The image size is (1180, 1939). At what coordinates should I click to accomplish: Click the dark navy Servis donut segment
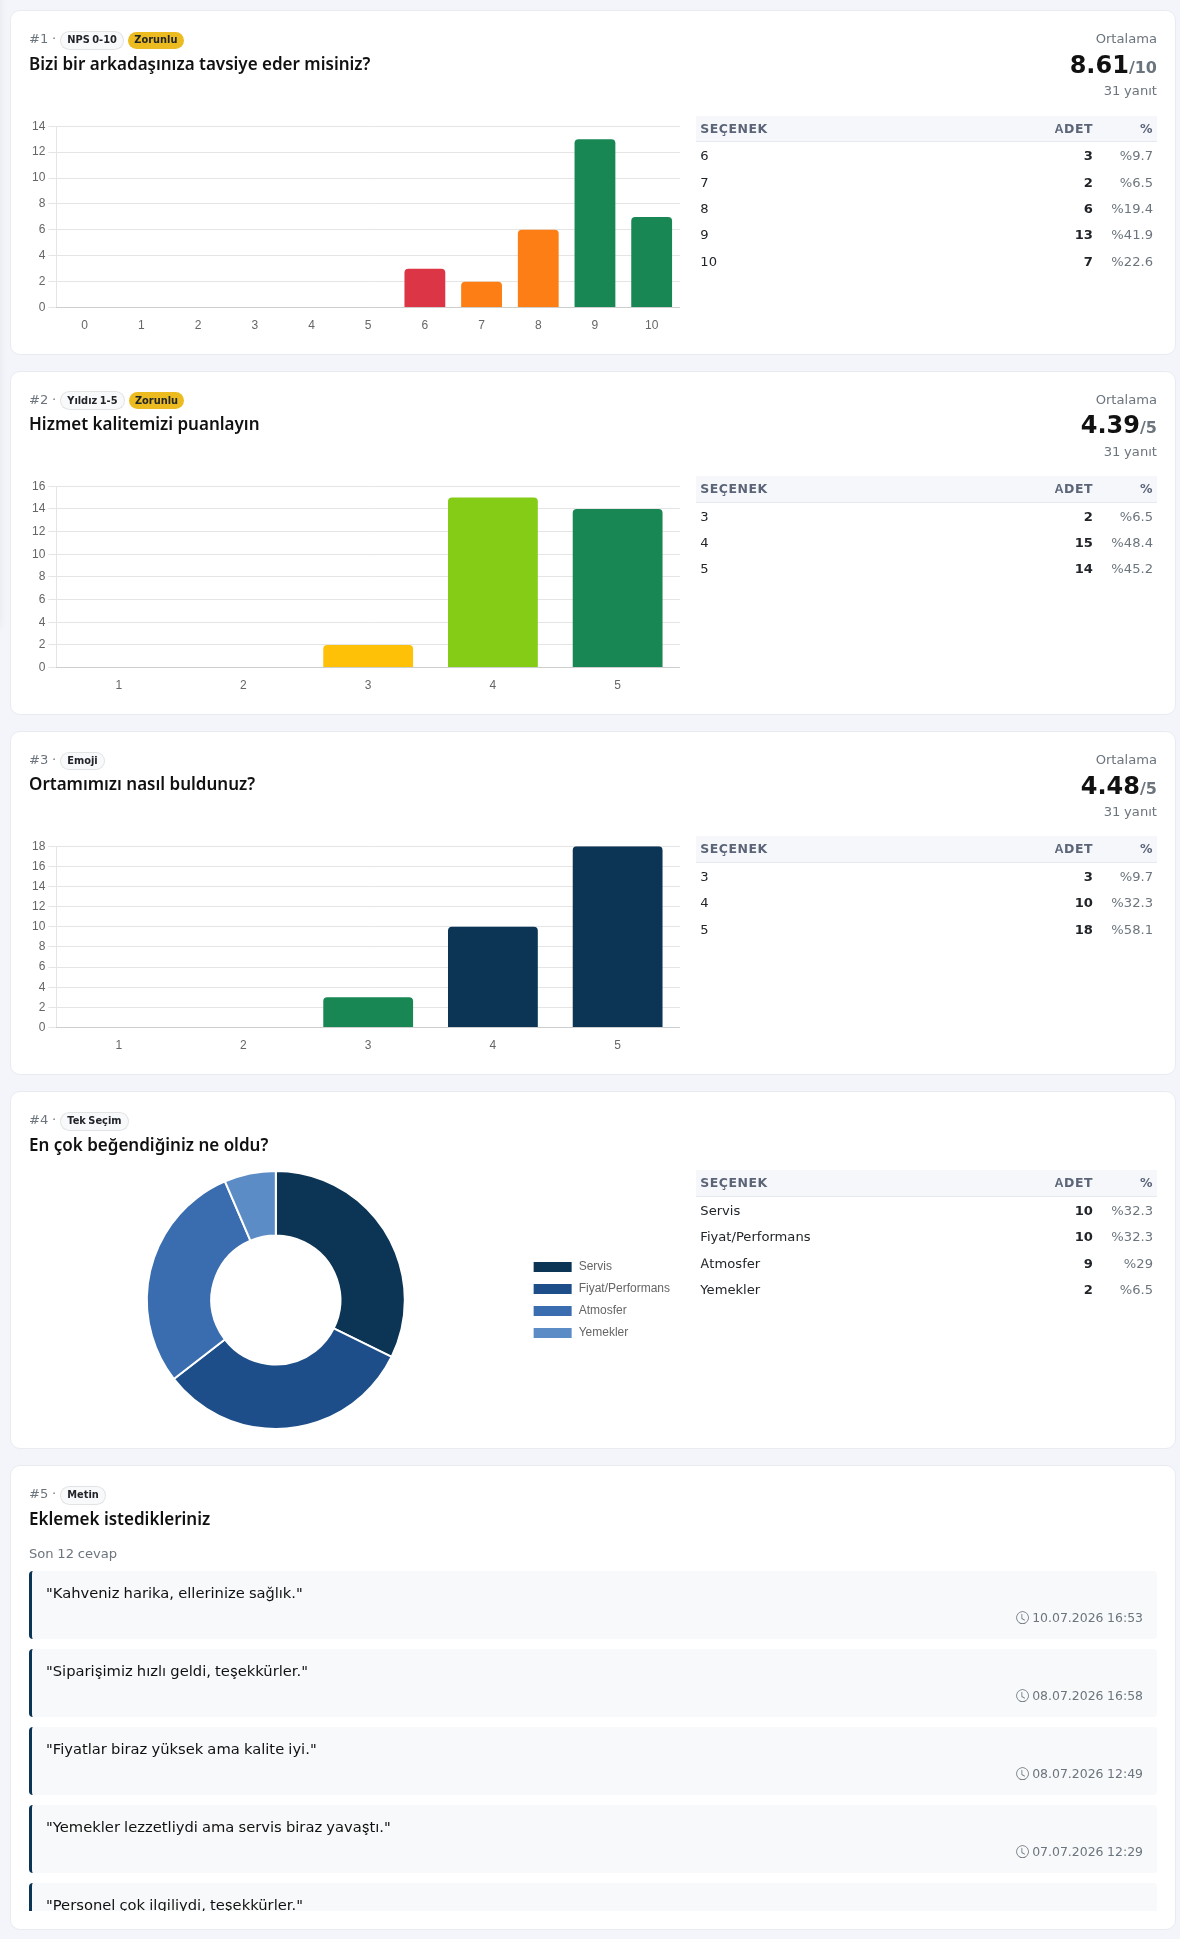pyautogui.click(x=358, y=1250)
